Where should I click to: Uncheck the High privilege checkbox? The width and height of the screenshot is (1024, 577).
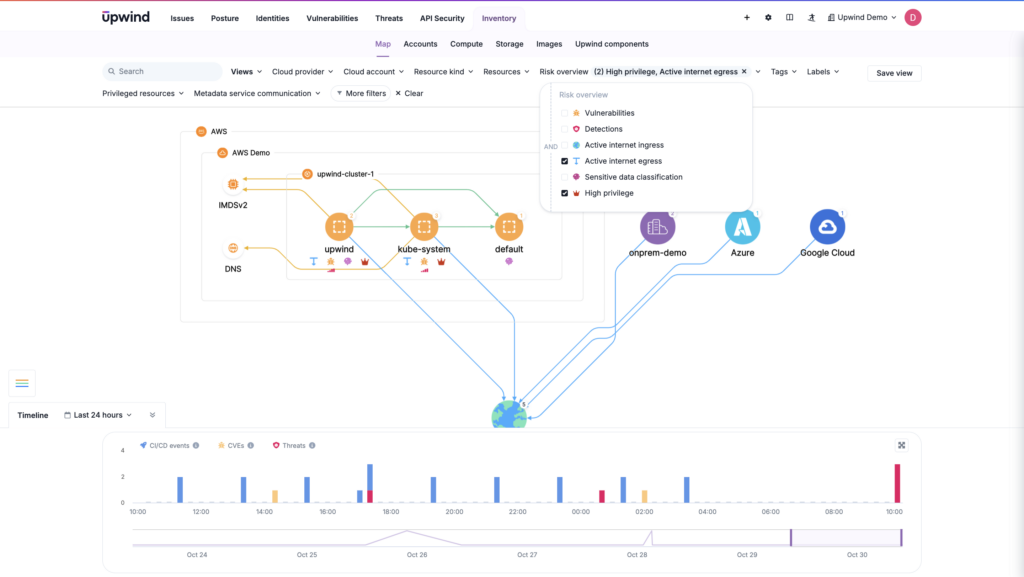pos(565,193)
